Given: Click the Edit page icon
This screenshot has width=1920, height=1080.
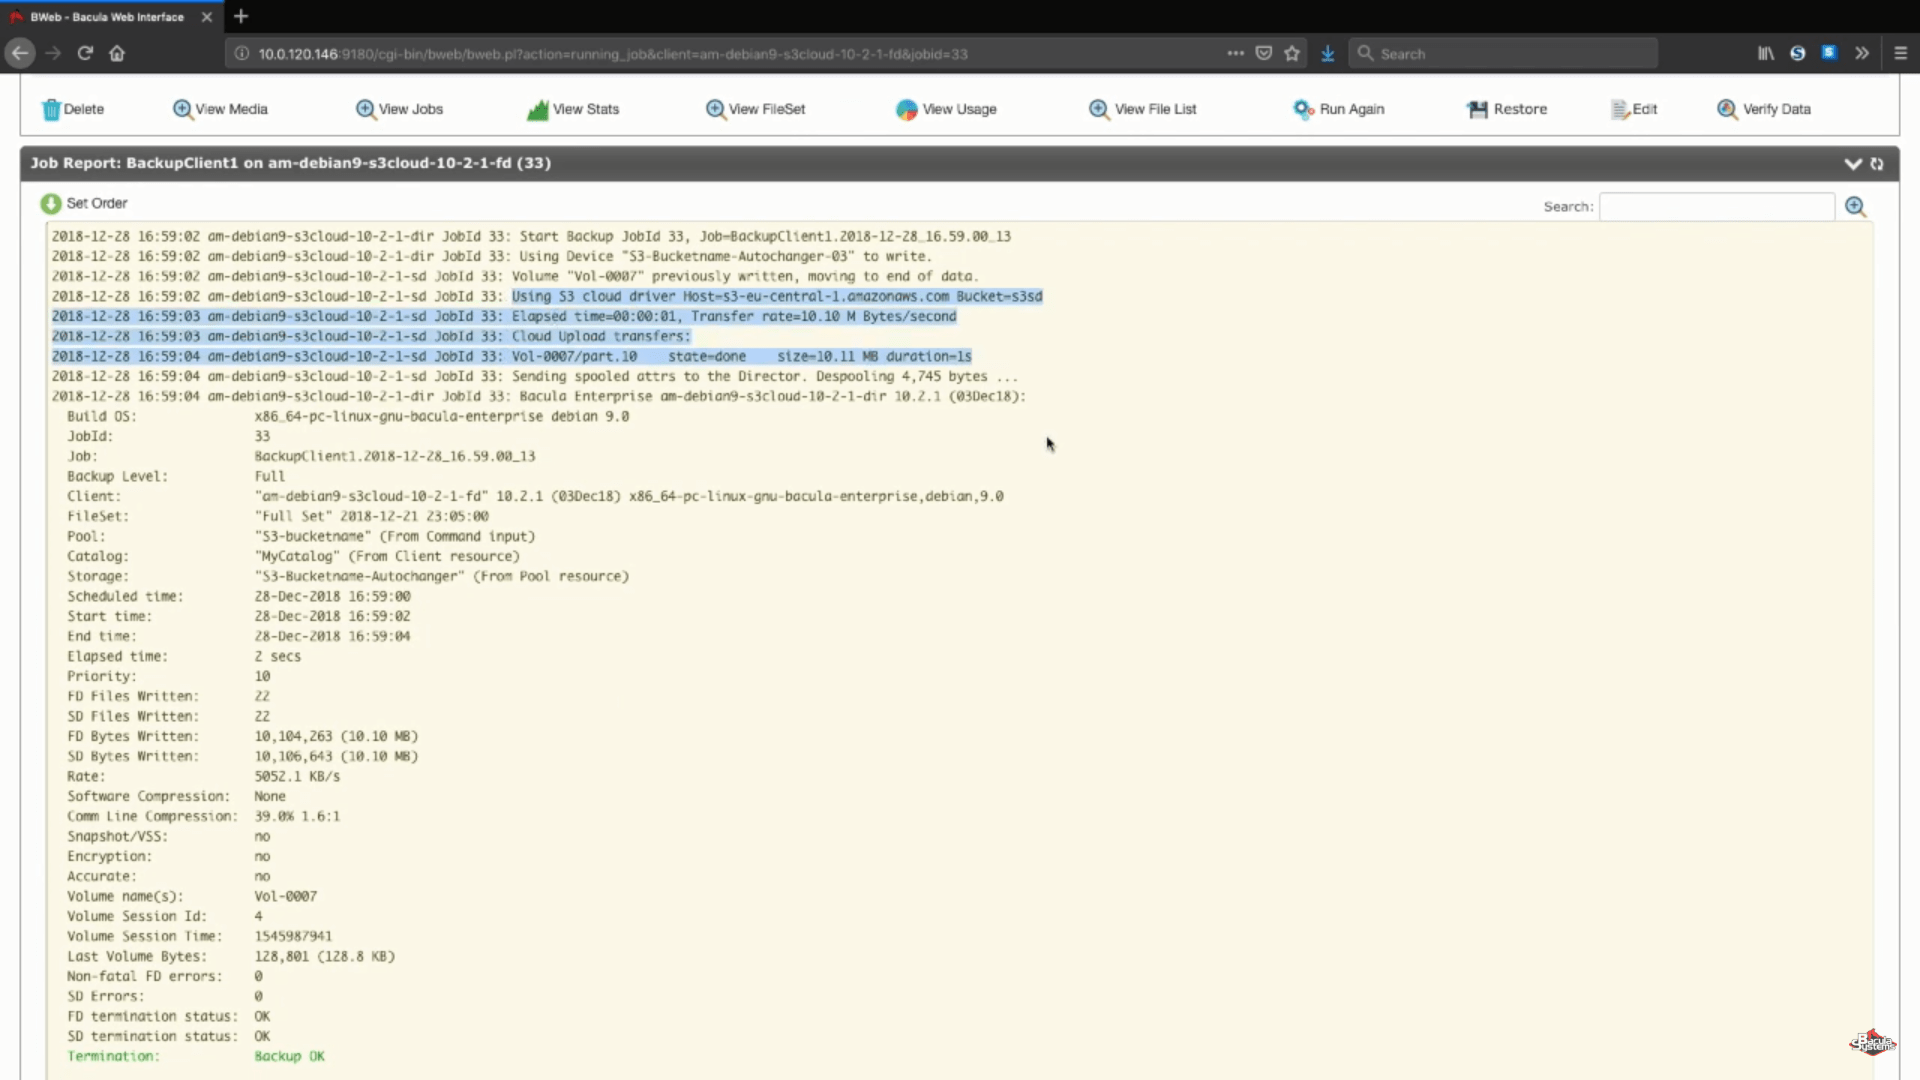Looking at the screenshot, I should [x=1620, y=109].
